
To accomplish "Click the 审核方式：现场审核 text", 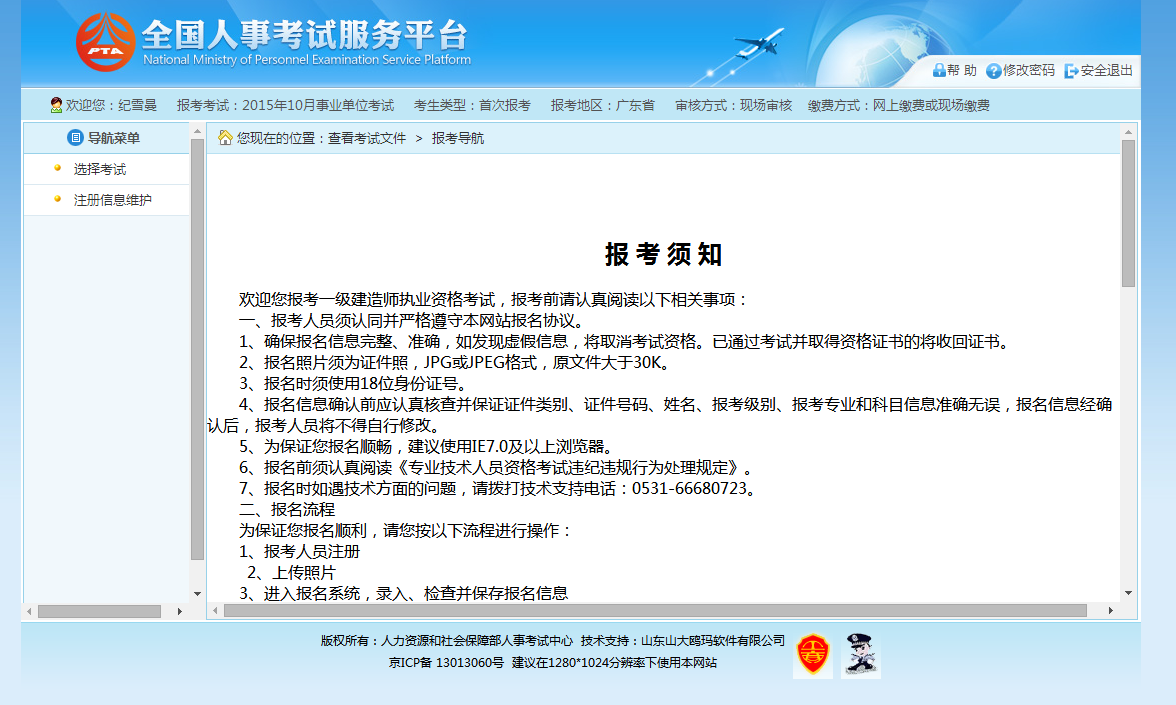I will coord(734,106).
